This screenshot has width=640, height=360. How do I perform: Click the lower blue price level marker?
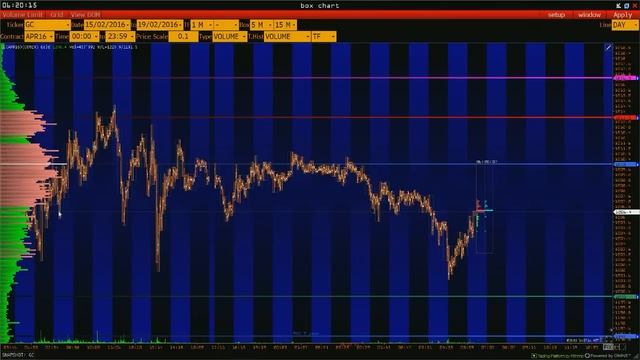625,336
